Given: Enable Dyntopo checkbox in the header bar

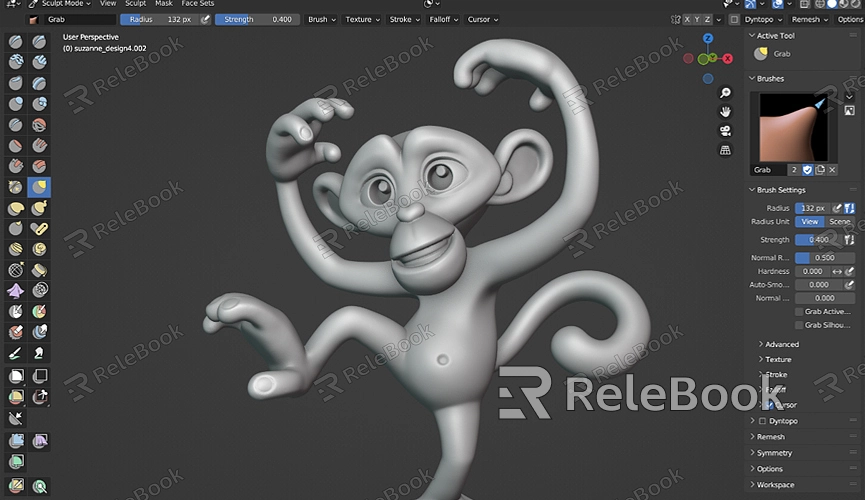Looking at the screenshot, I should point(734,19).
